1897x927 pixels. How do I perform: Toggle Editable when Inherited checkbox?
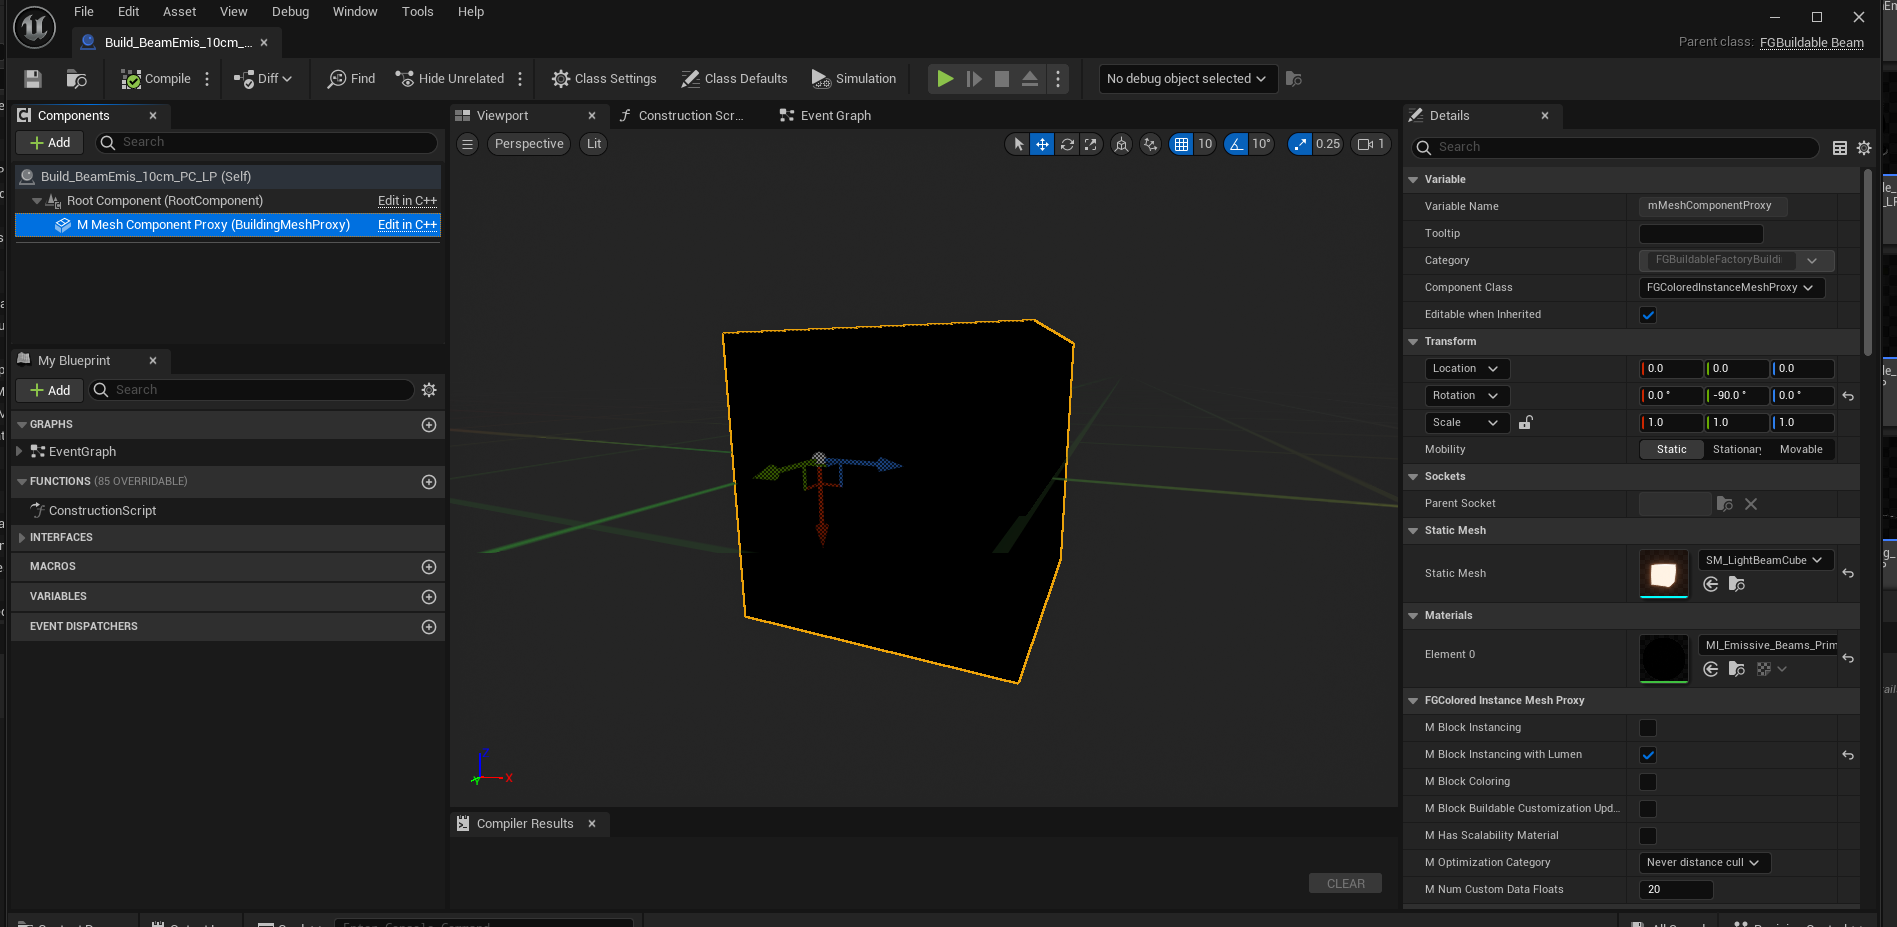pos(1648,315)
